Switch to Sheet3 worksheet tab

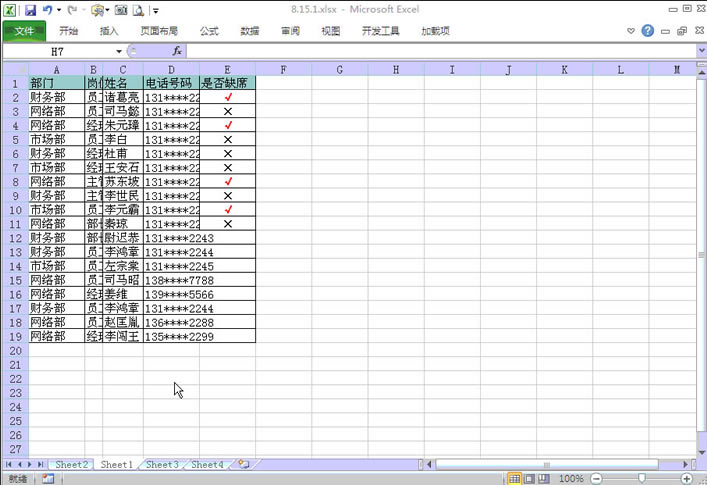[162, 464]
